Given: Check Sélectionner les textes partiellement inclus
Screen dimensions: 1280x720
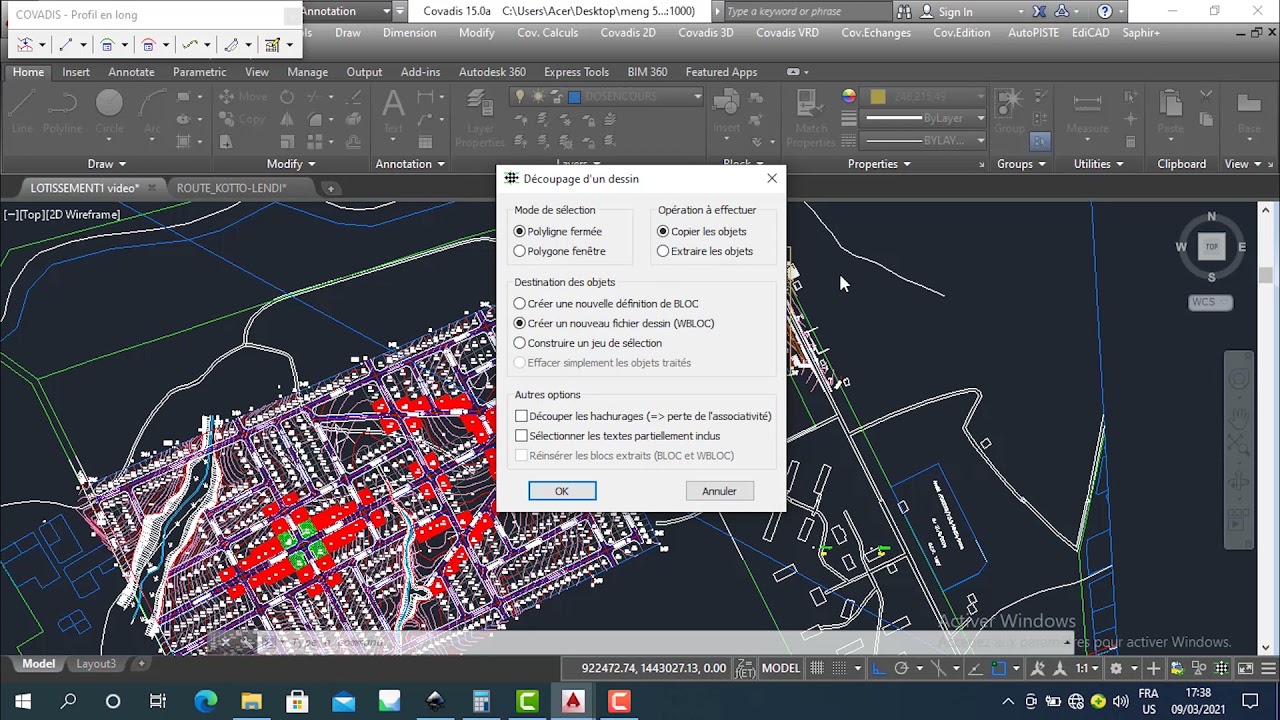Looking at the screenshot, I should click(x=521, y=436).
